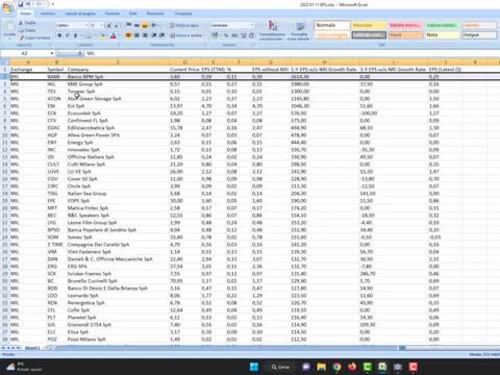Toggle middle vertical alignment

137,25
